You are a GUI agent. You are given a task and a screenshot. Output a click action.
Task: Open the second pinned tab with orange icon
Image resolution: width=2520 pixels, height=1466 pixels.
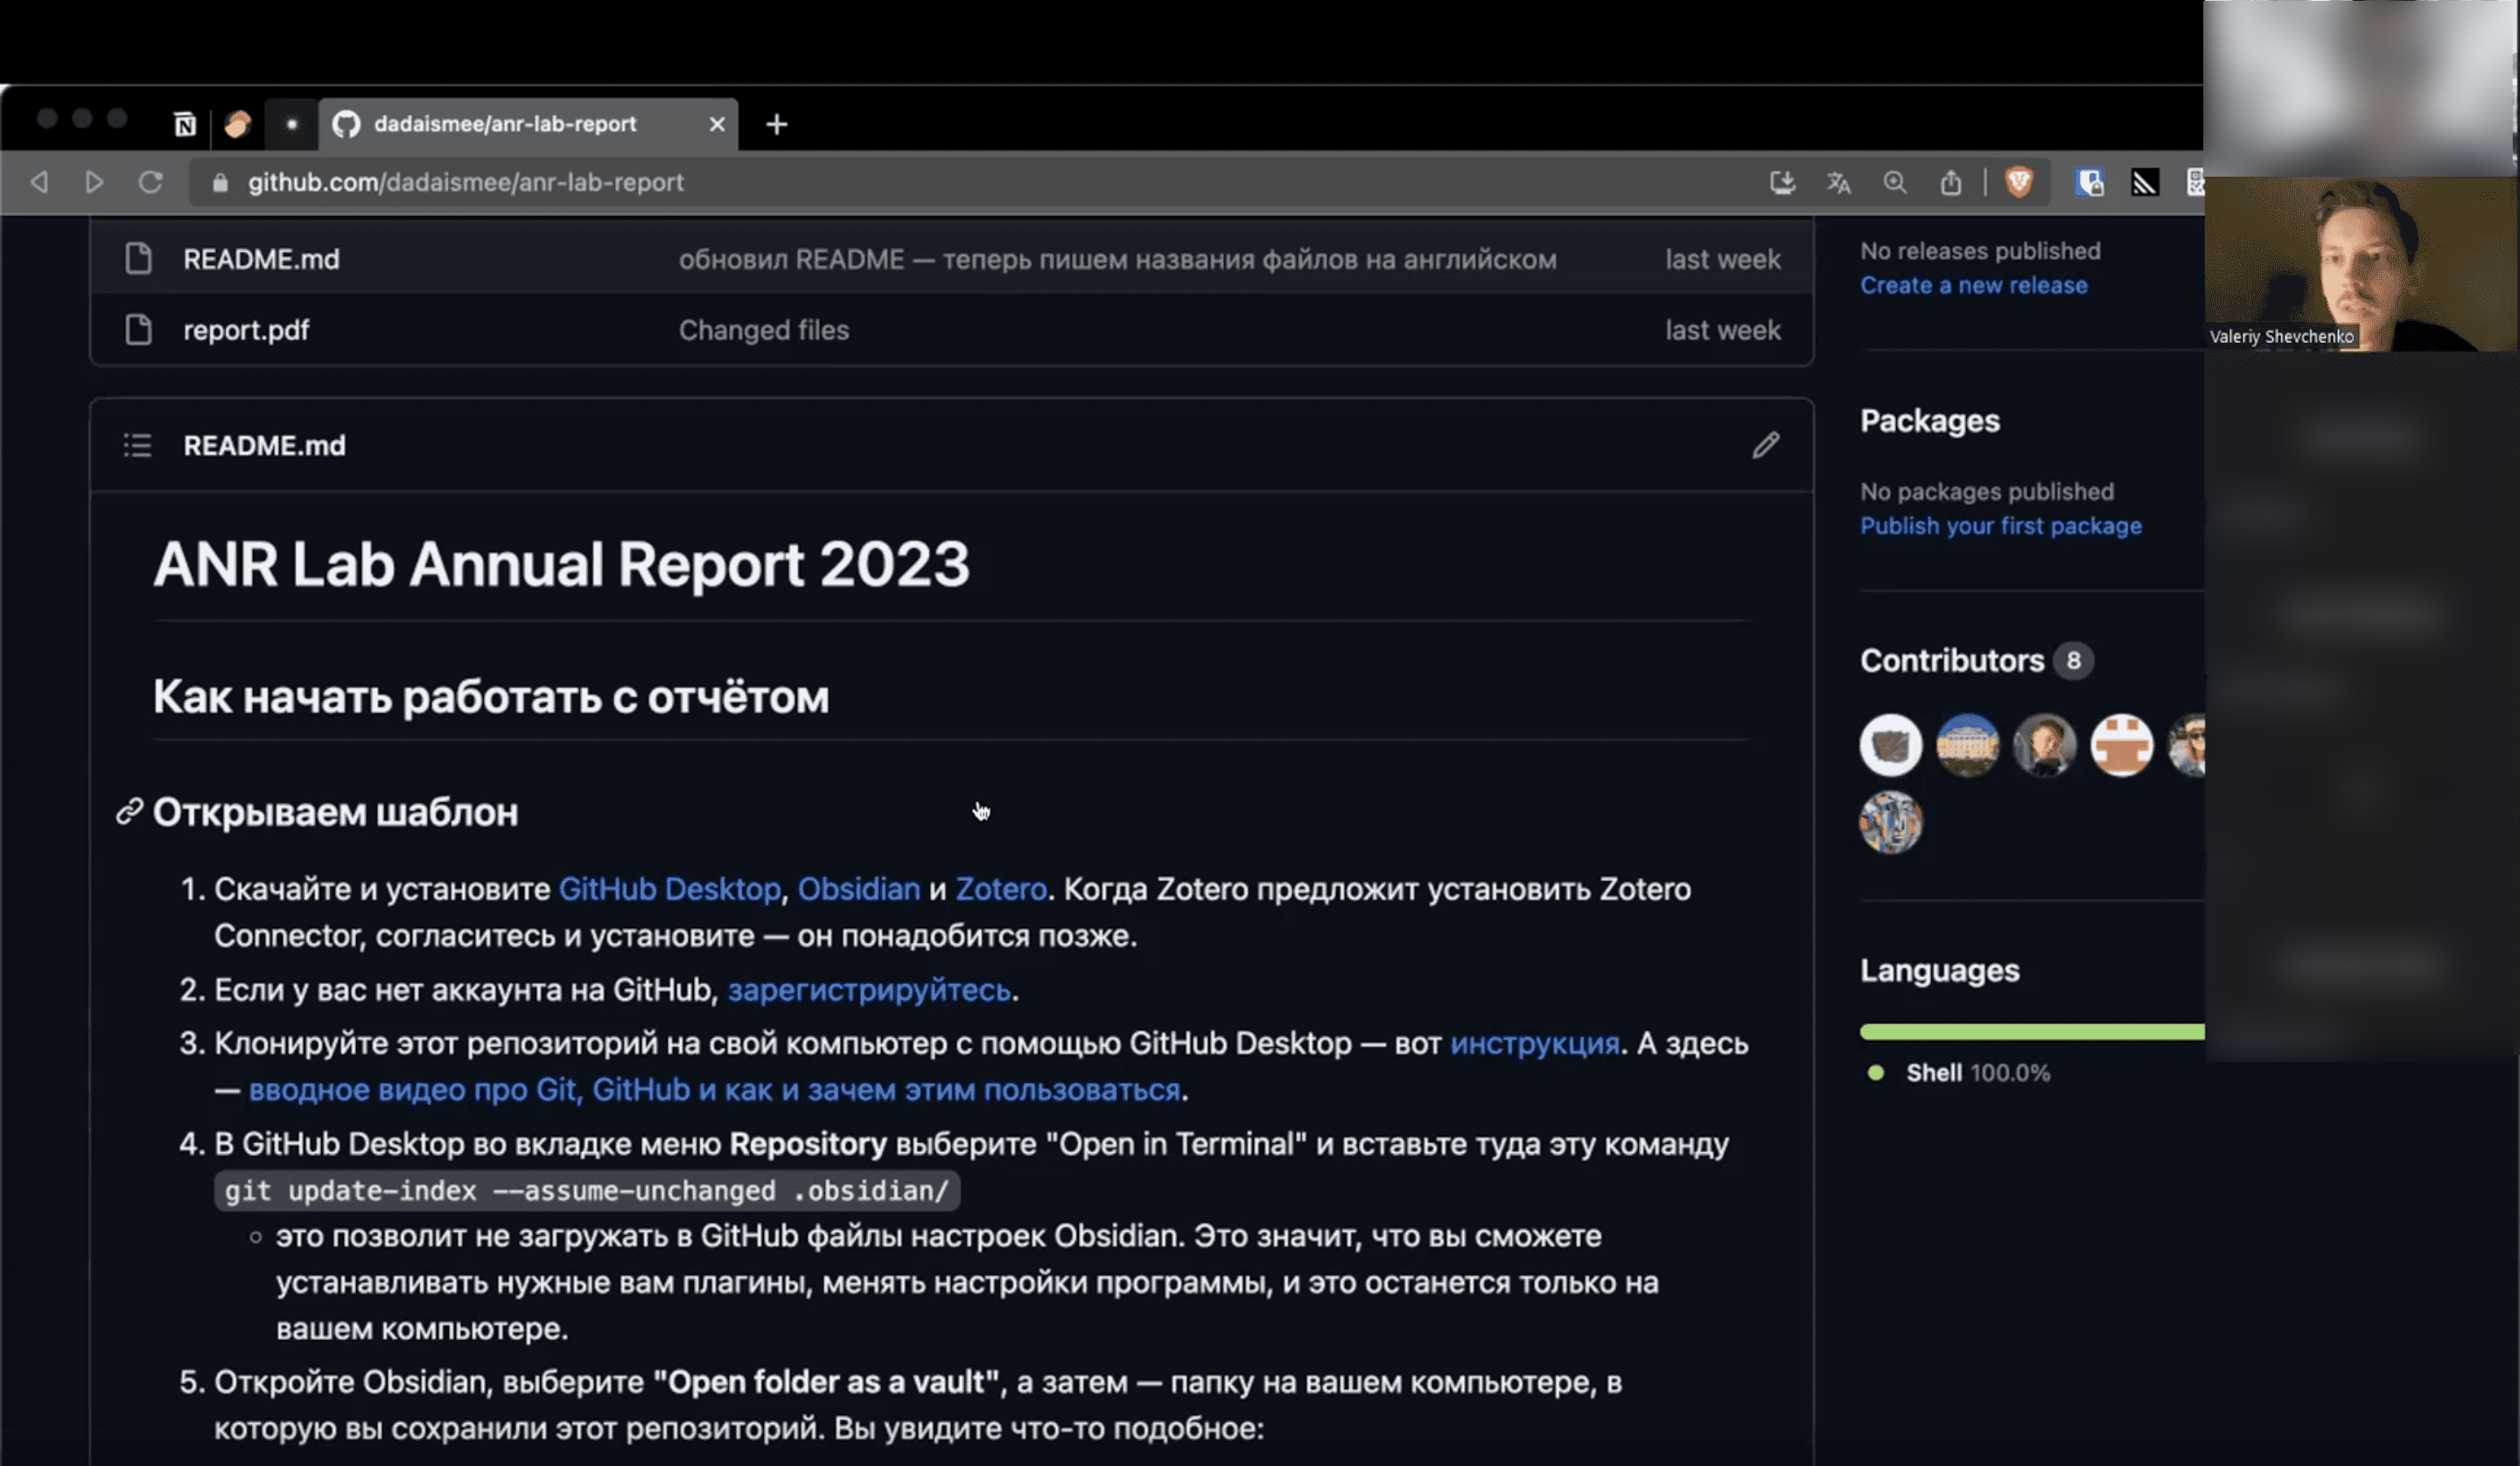coord(238,124)
